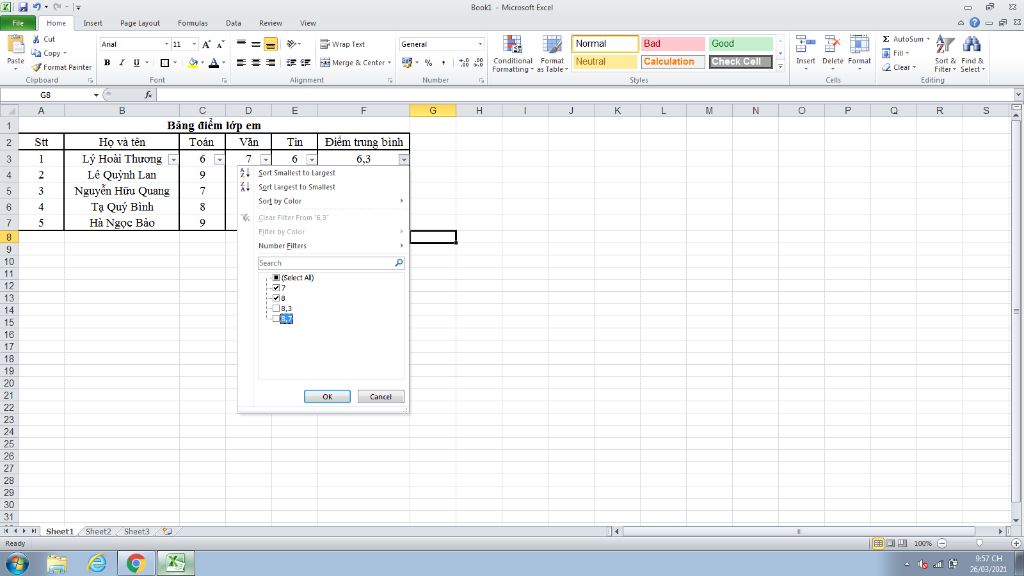Open Chrome from the taskbar

pos(136,563)
